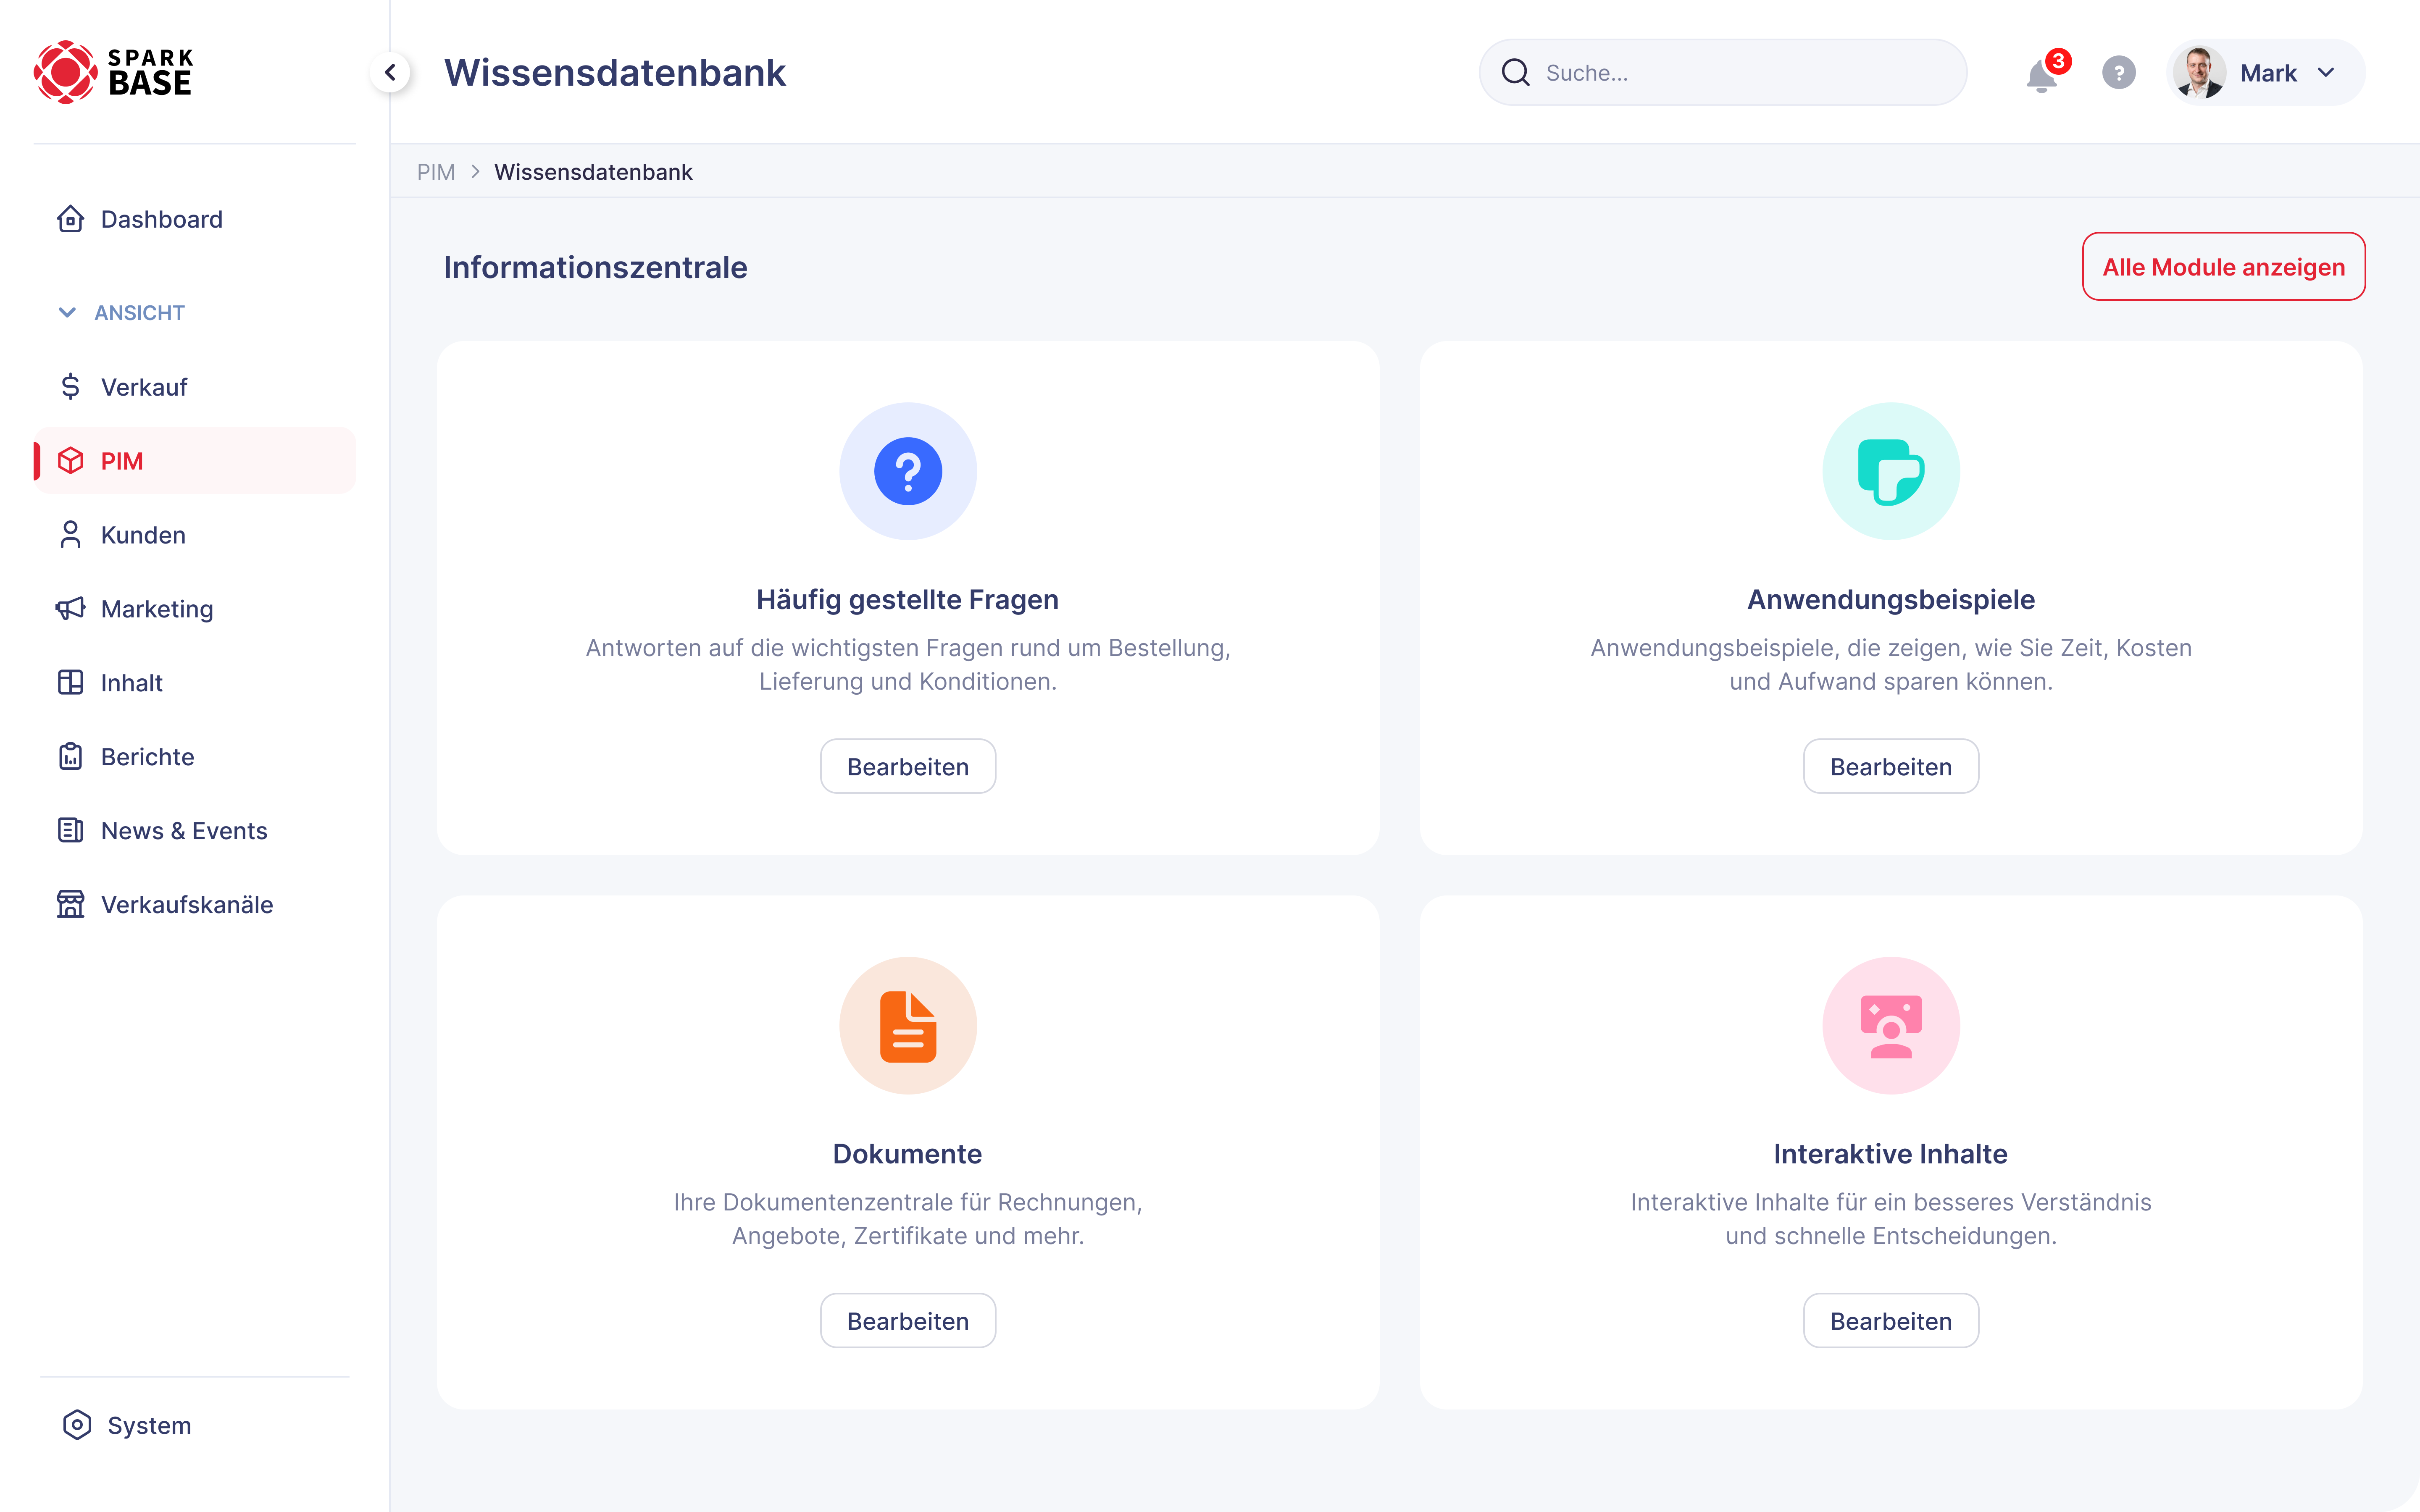The width and height of the screenshot is (2420, 1512).
Task: Open Verkaufskanäle section
Action: 194,905
